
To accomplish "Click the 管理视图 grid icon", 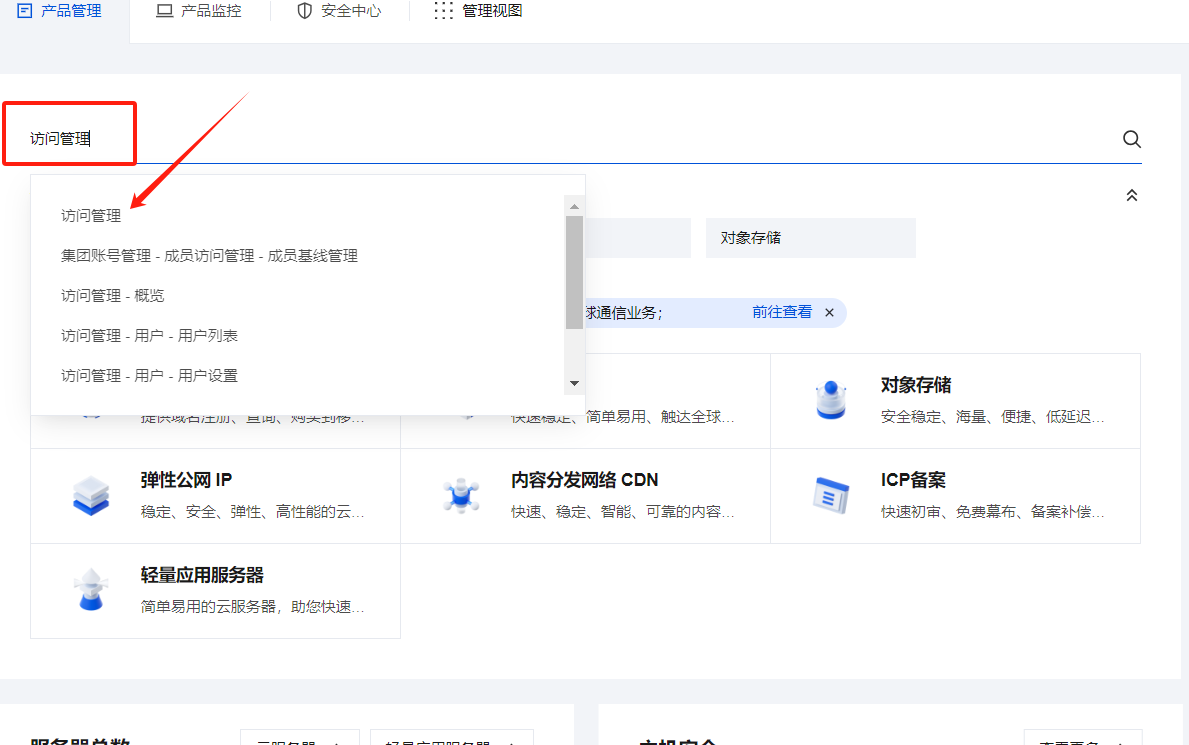I will point(444,11).
